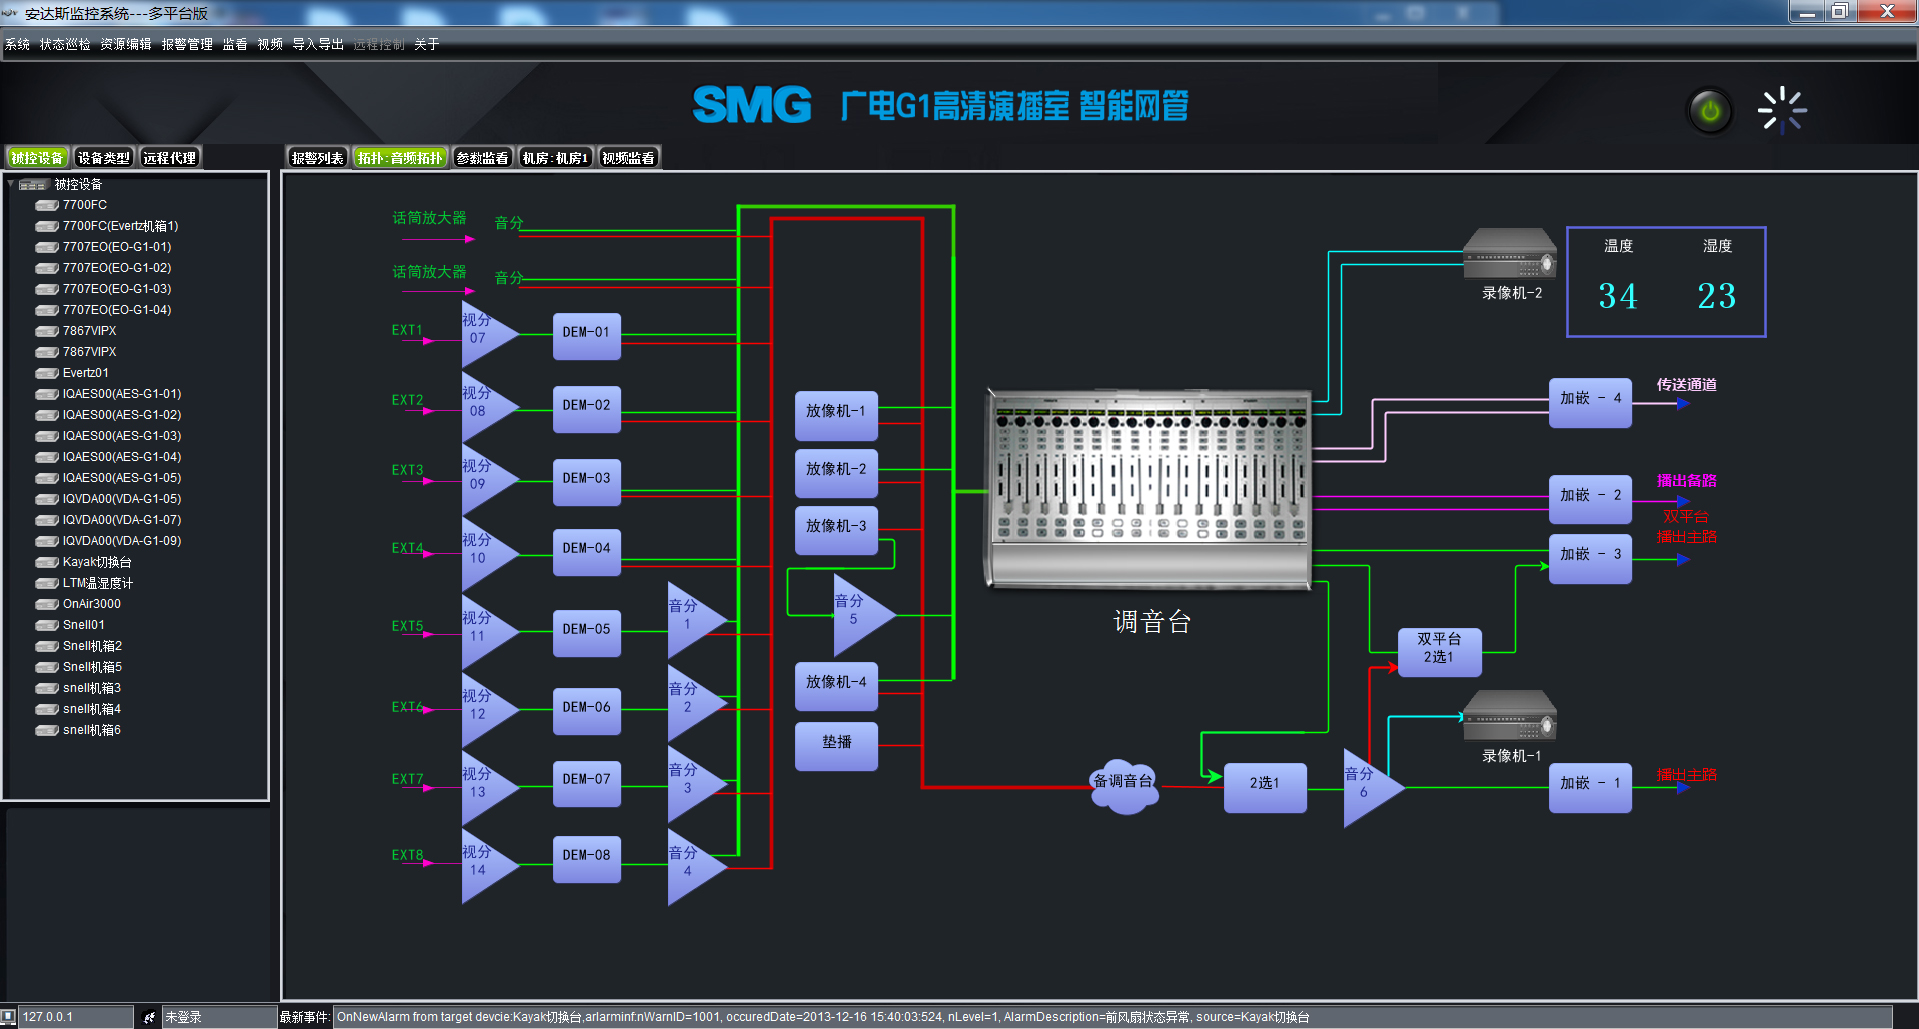Click the DEM-01 device block
The image size is (1919, 1029).
pyautogui.click(x=587, y=335)
